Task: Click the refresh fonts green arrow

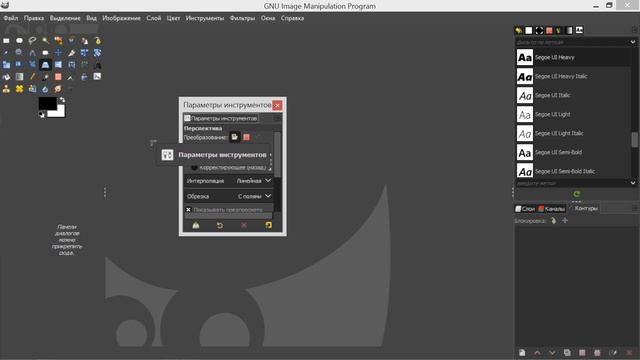Action: (x=576, y=194)
